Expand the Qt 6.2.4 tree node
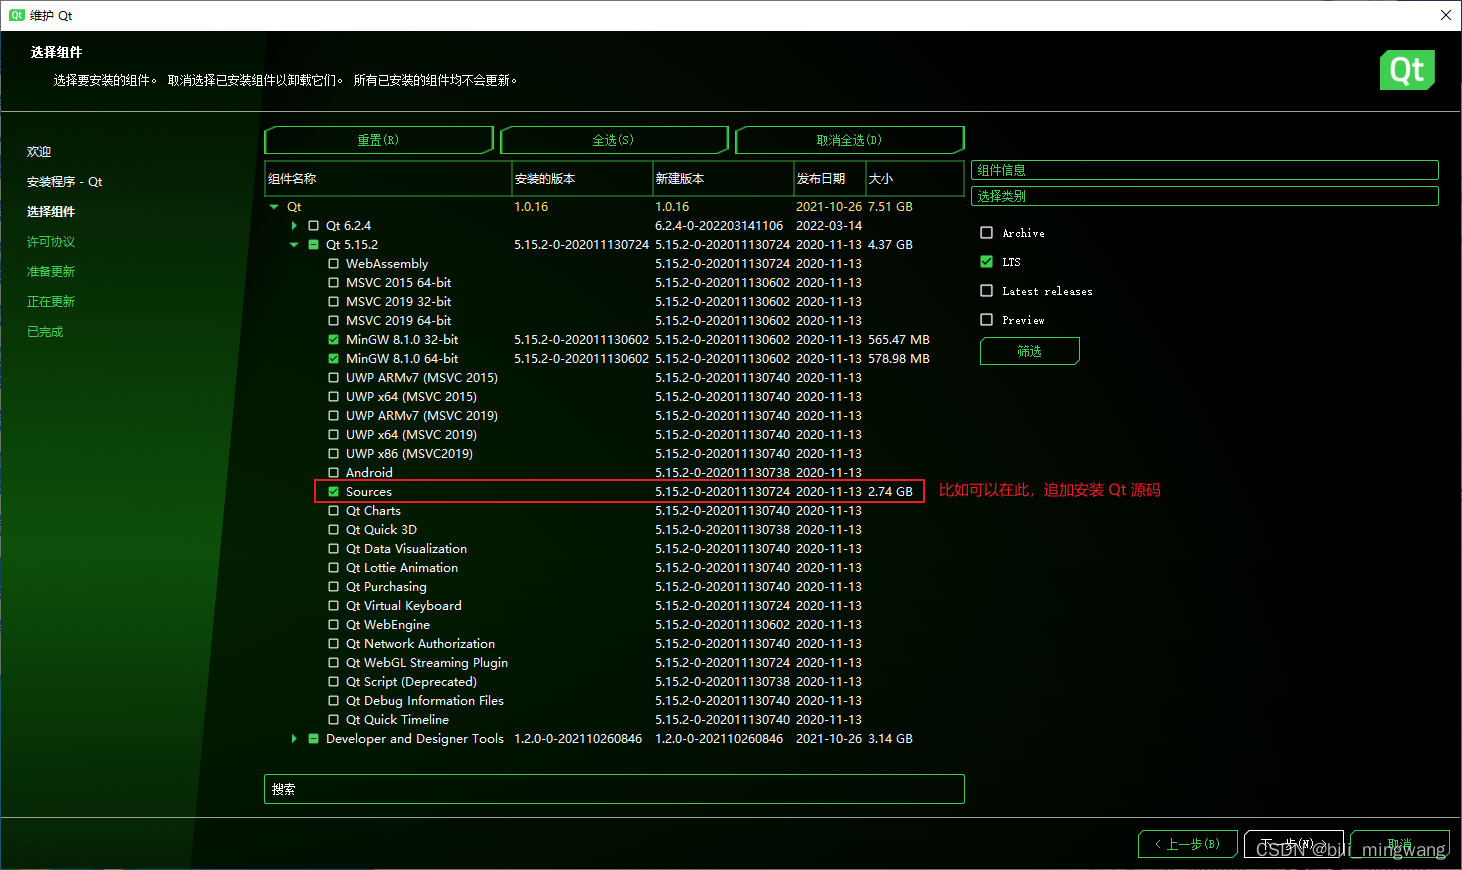The image size is (1462, 870). tap(294, 226)
